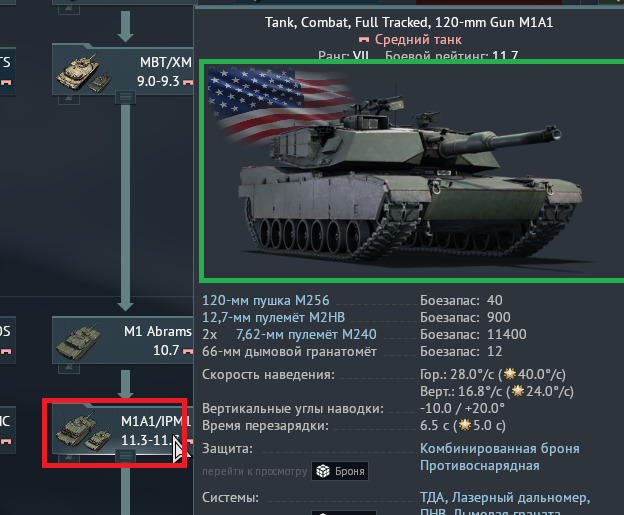The width and height of the screenshot is (624, 515).
Task: Click the Комбинированная броня protection link
Action: [500, 449]
